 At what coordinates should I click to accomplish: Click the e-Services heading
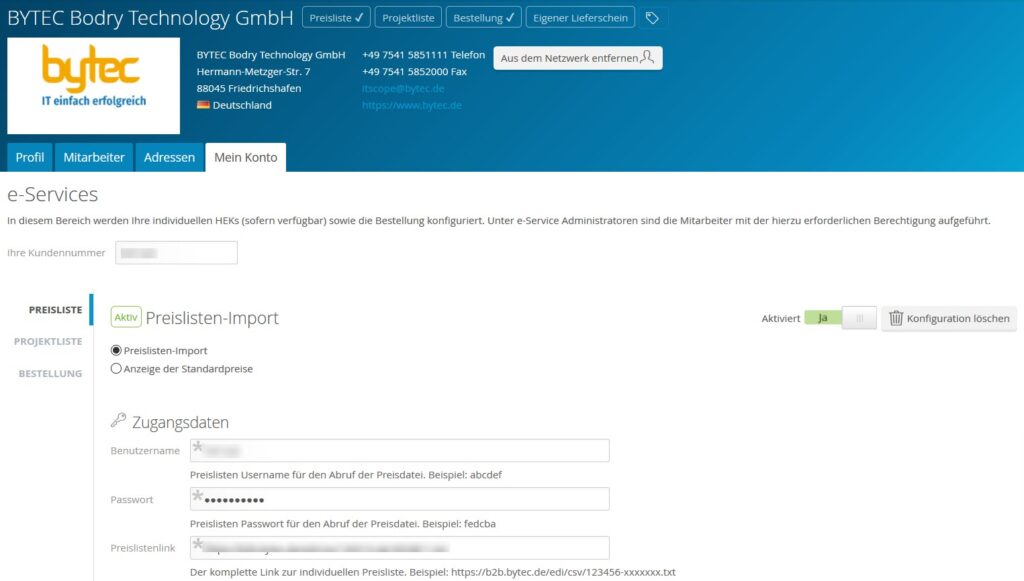(52, 195)
